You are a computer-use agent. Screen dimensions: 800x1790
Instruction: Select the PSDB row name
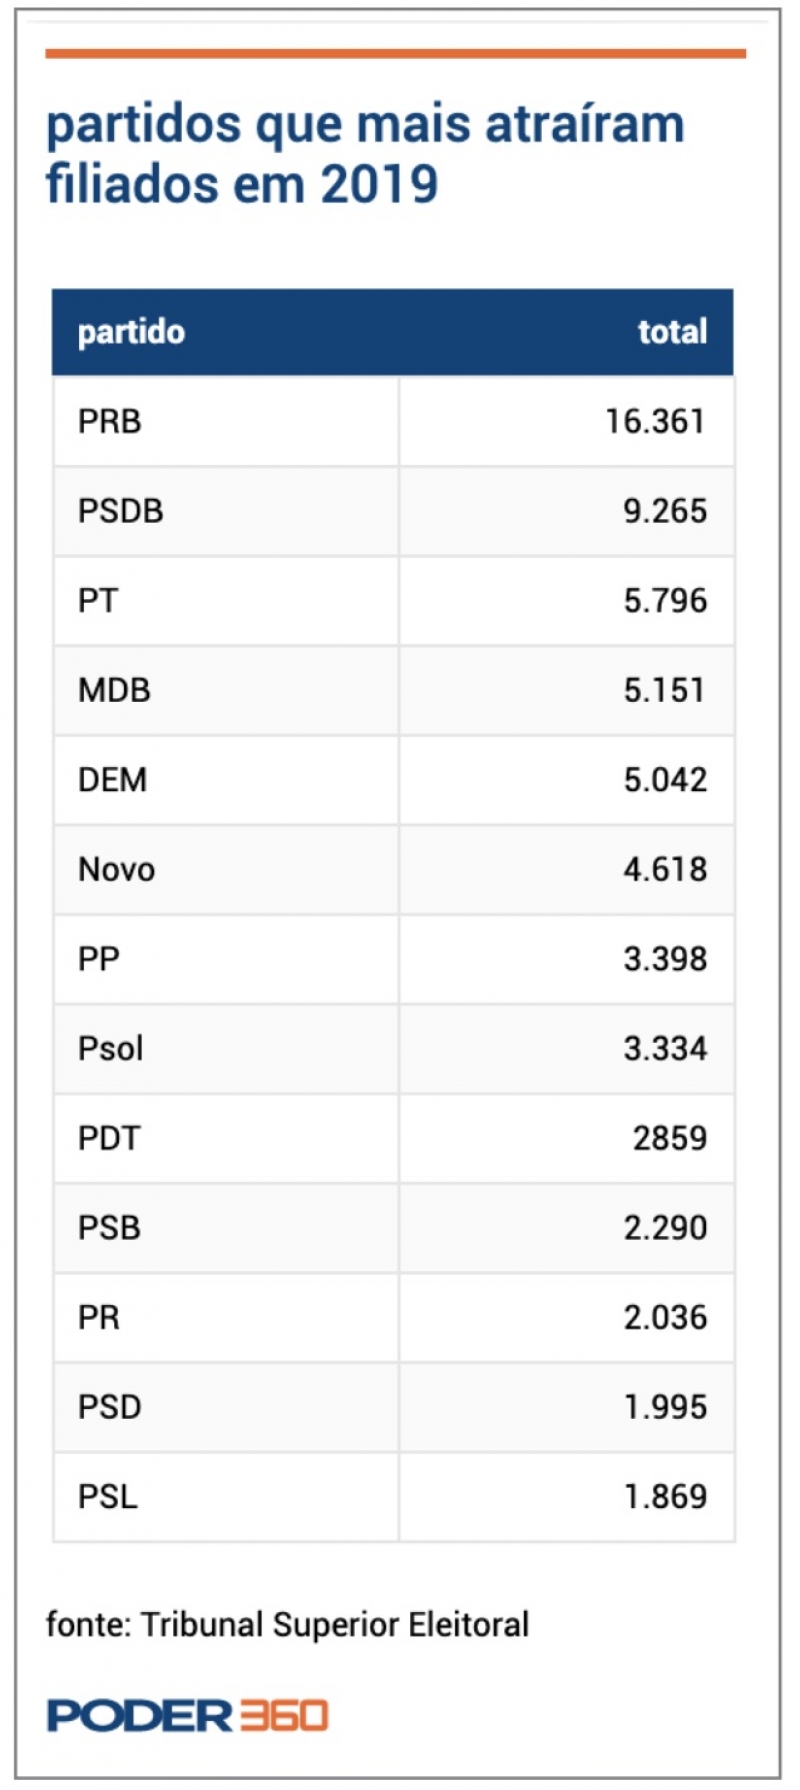pos(120,511)
